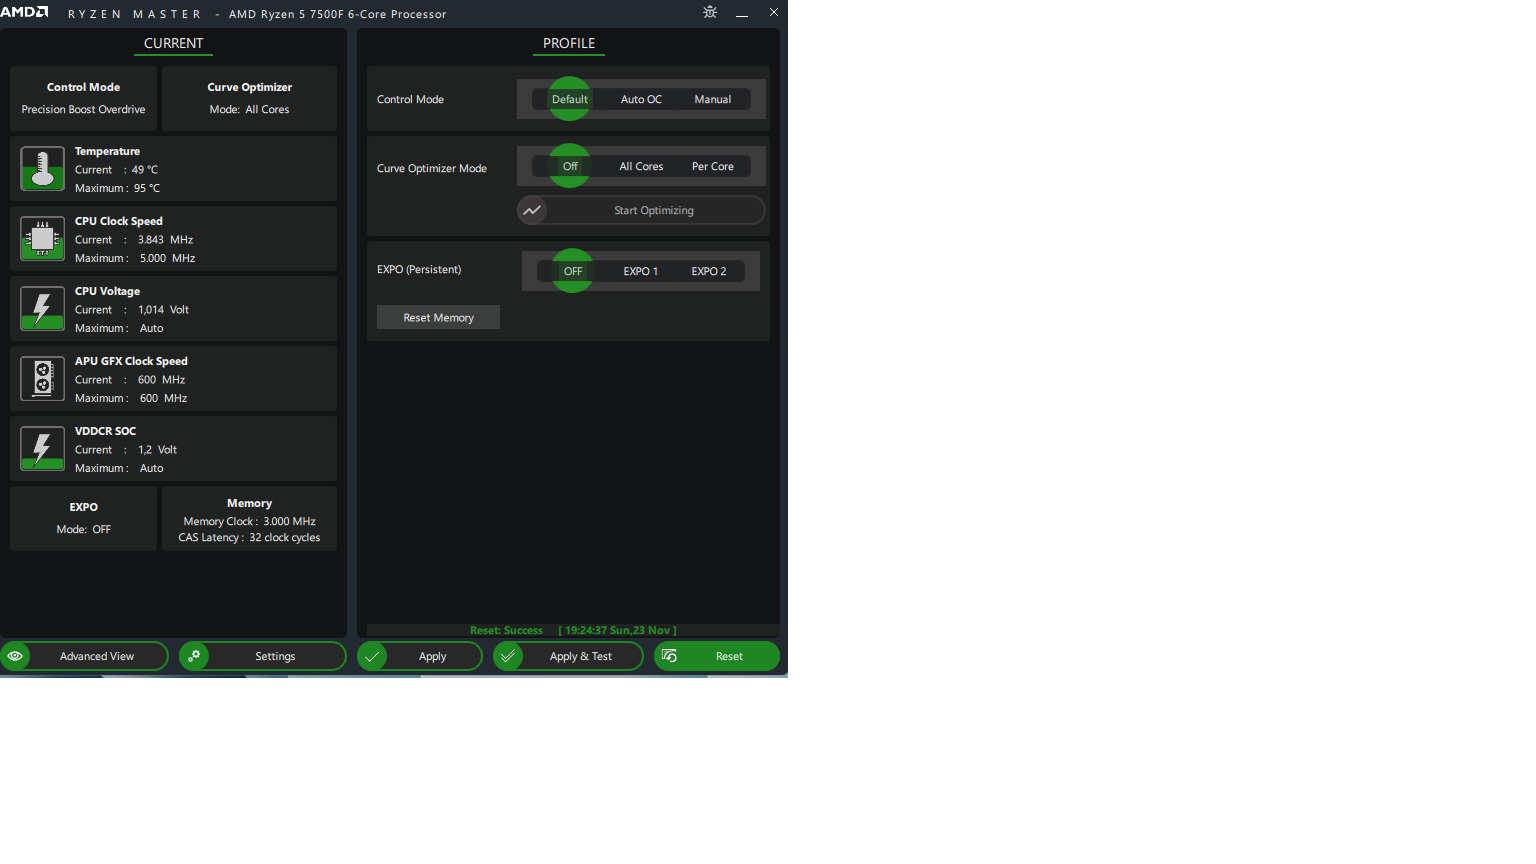Screen dimensions: 1536x864
Task: Click the Memory Clock 3.000 MHz text
Action: (249, 521)
